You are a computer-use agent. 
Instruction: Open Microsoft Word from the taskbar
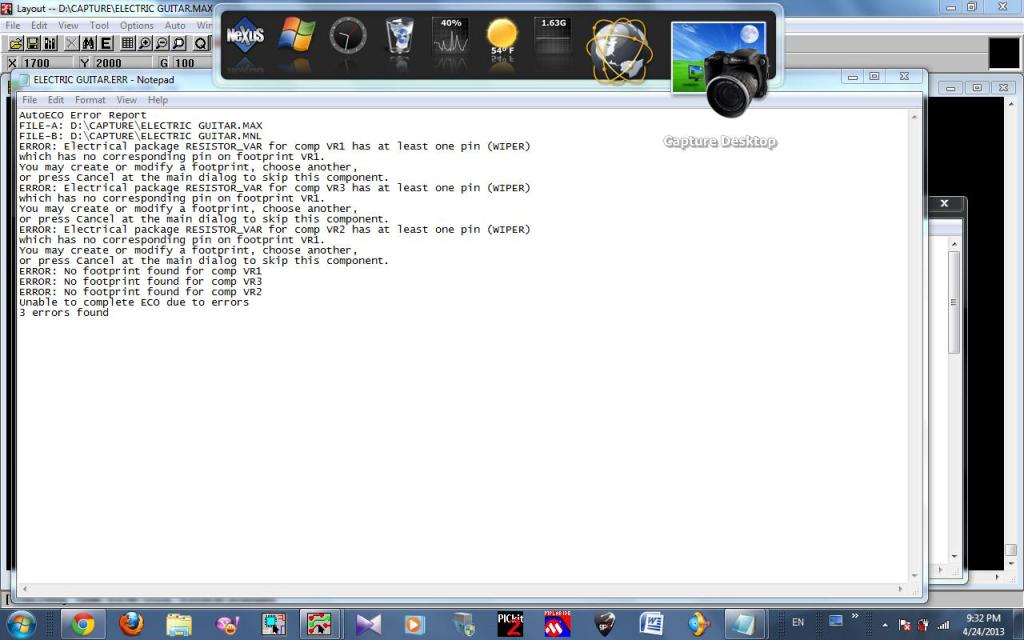pyautogui.click(x=651, y=624)
